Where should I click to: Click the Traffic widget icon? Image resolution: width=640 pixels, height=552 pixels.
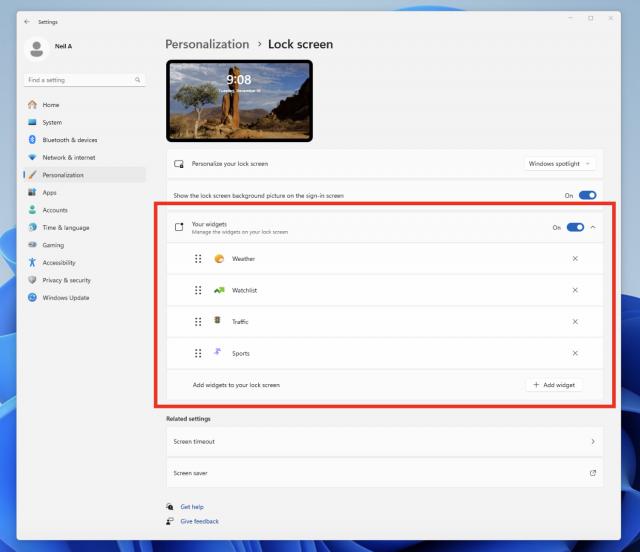219,321
